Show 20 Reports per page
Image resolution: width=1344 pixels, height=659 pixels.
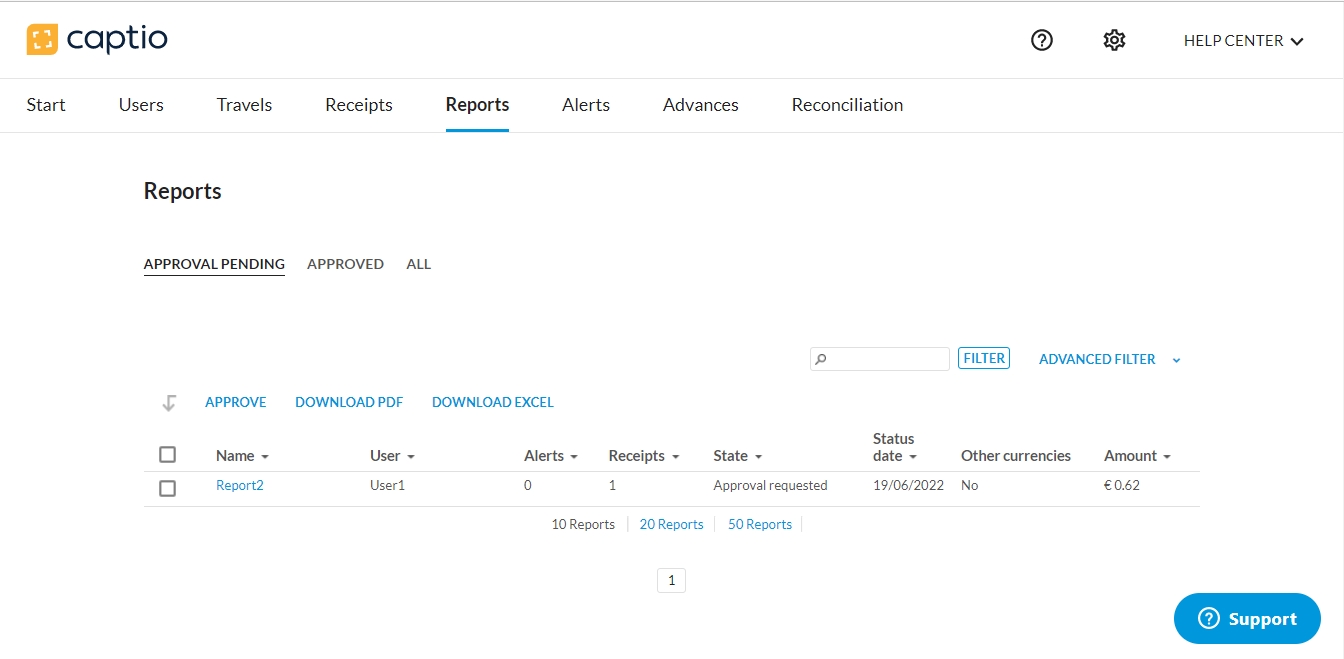(x=671, y=524)
